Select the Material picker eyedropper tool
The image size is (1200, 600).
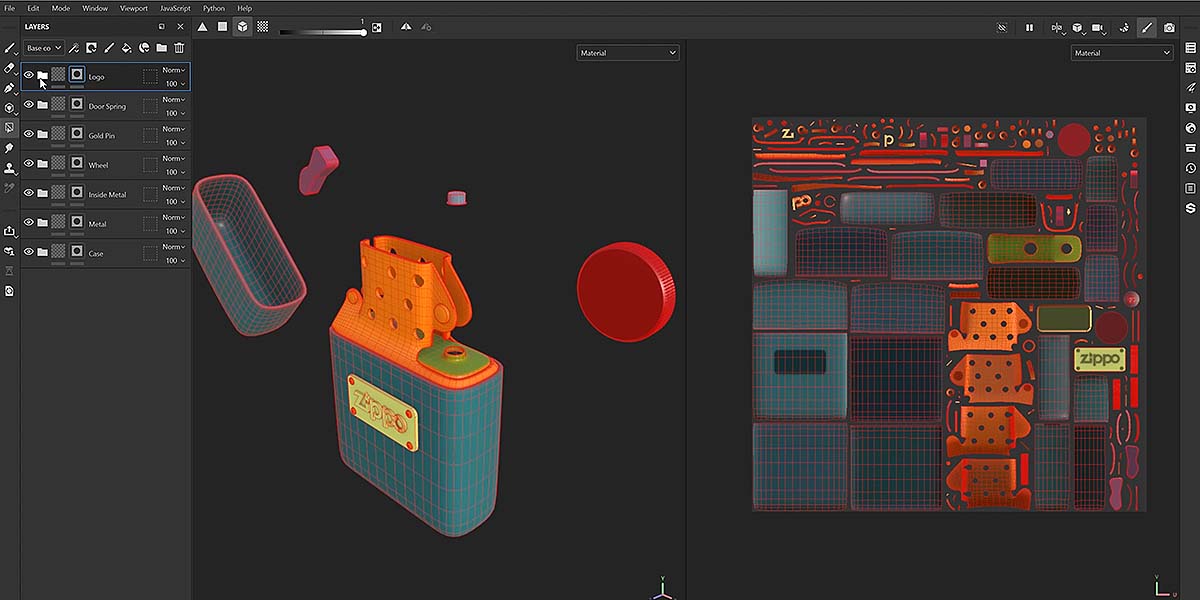point(10,187)
